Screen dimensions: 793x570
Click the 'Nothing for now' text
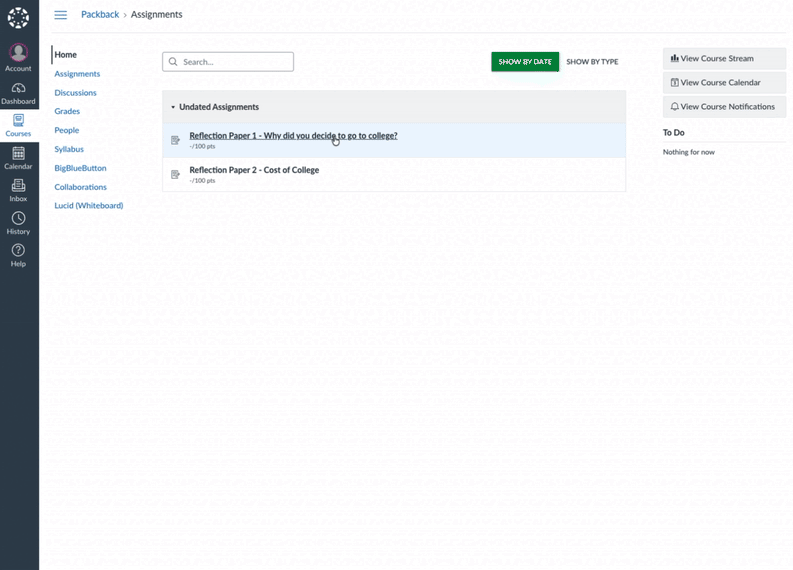click(x=689, y=152)
